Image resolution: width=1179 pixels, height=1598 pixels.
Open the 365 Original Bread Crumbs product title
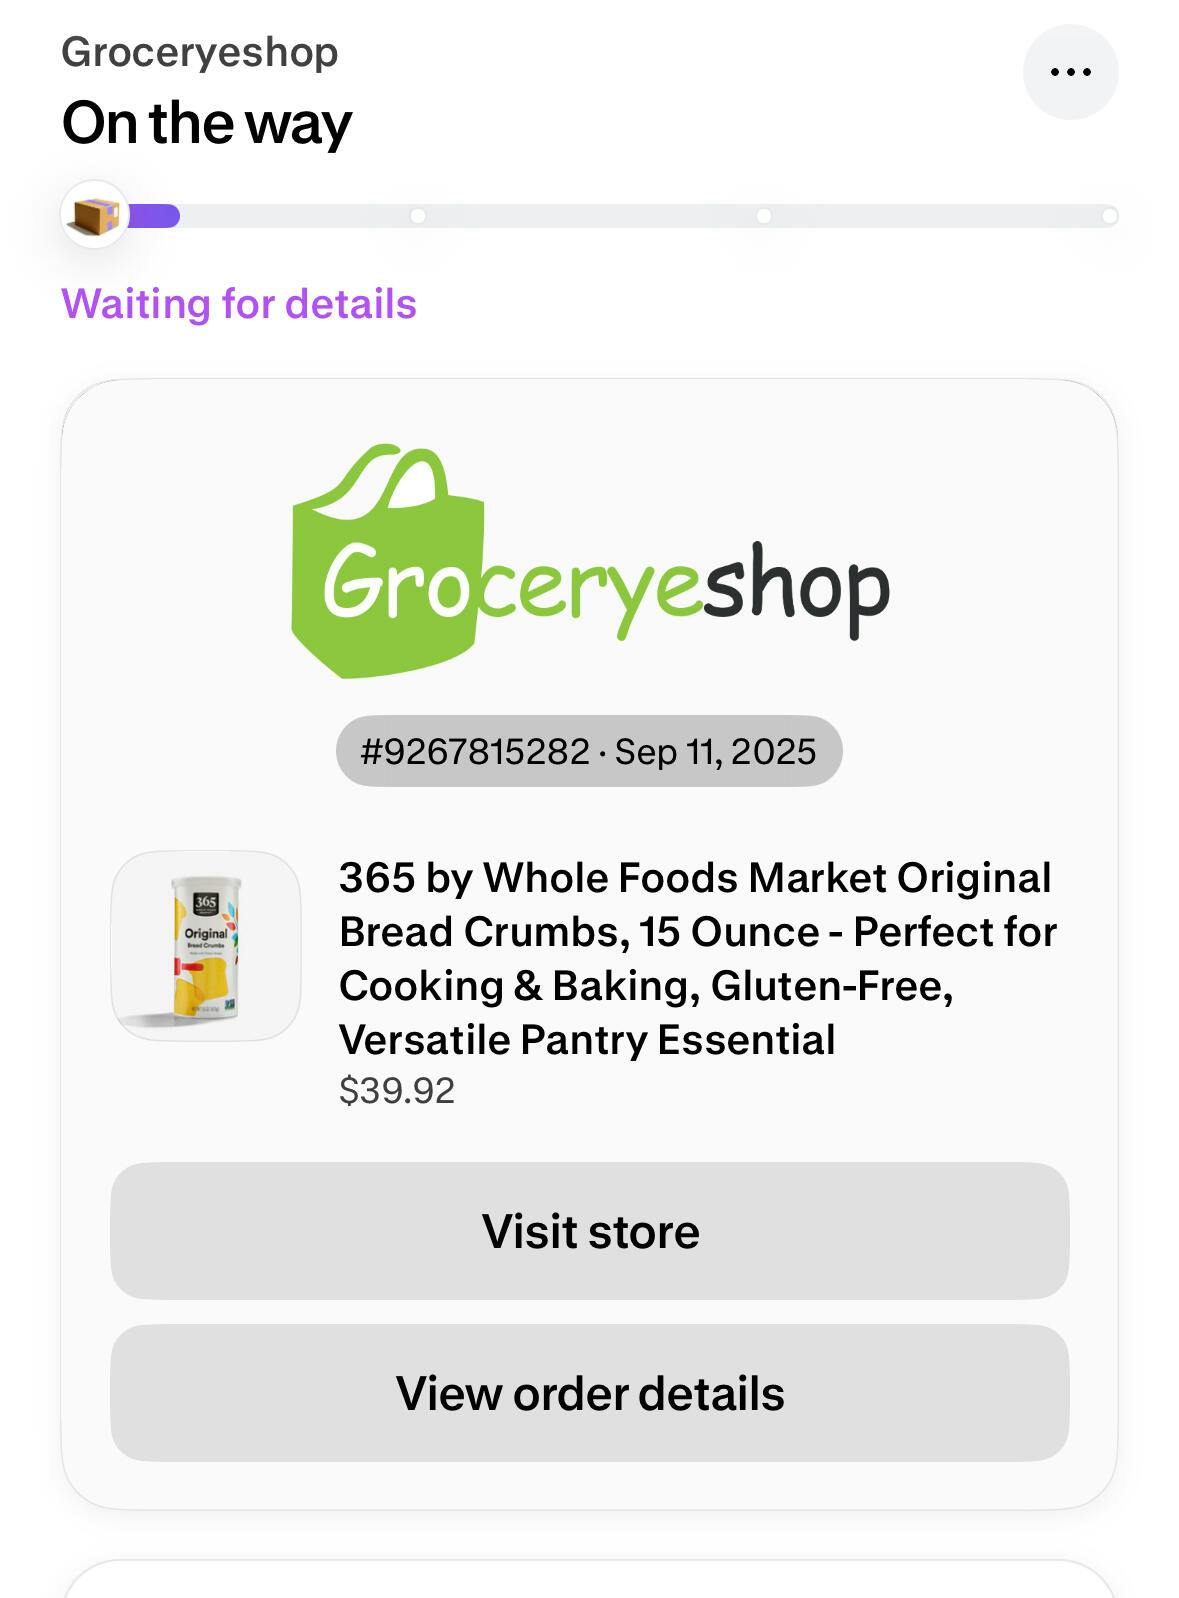point(696,958)
